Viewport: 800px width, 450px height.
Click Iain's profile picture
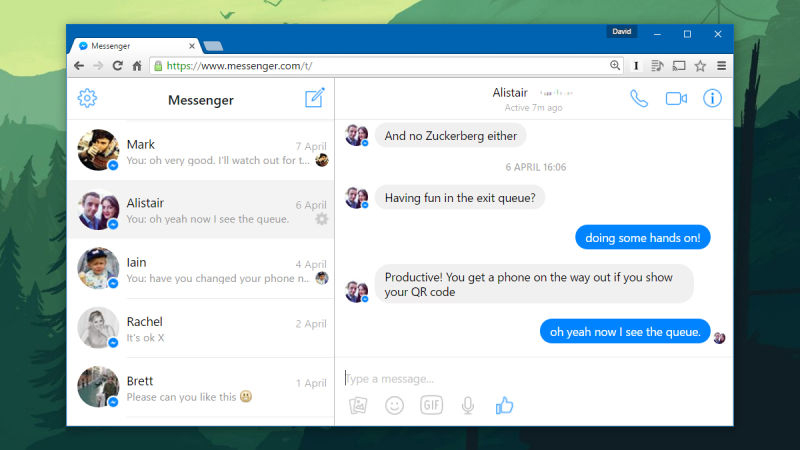(98, 268)
